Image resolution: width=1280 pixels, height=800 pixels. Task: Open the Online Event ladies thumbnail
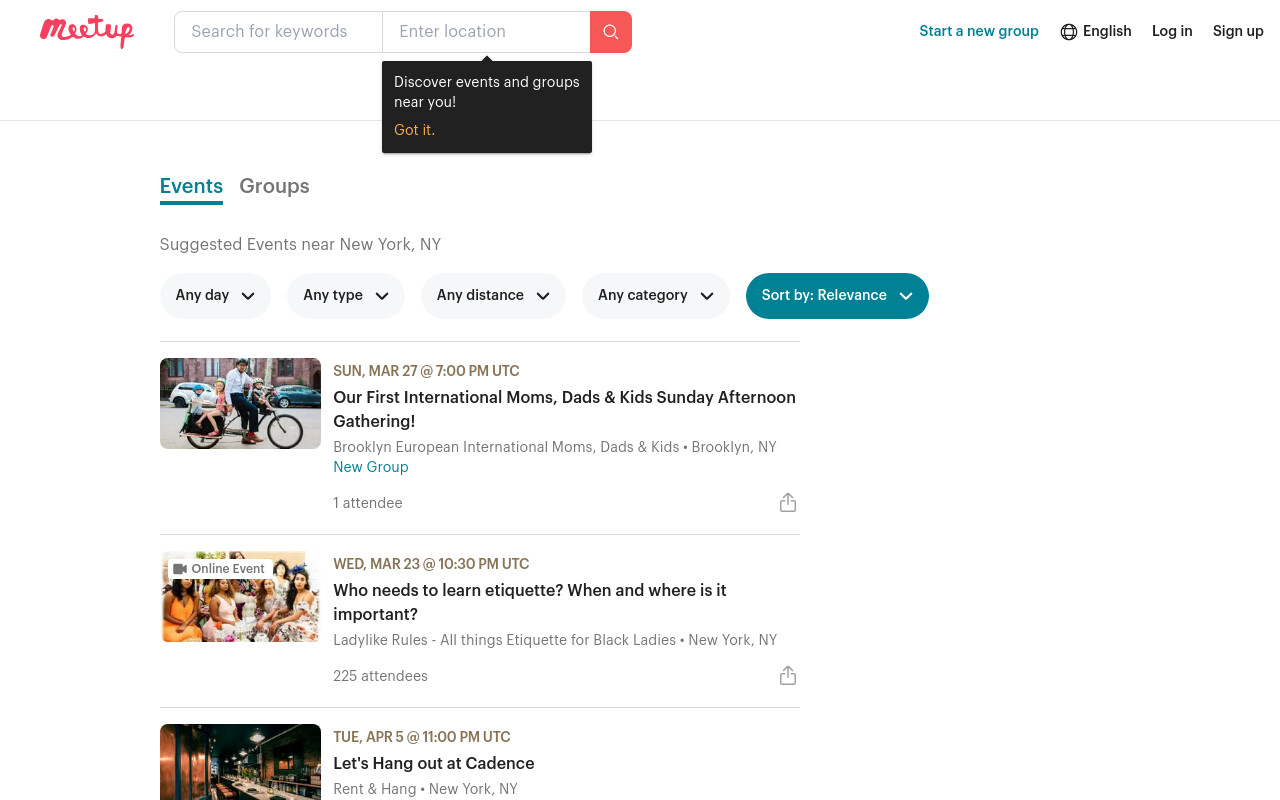[x=240, y=596]
